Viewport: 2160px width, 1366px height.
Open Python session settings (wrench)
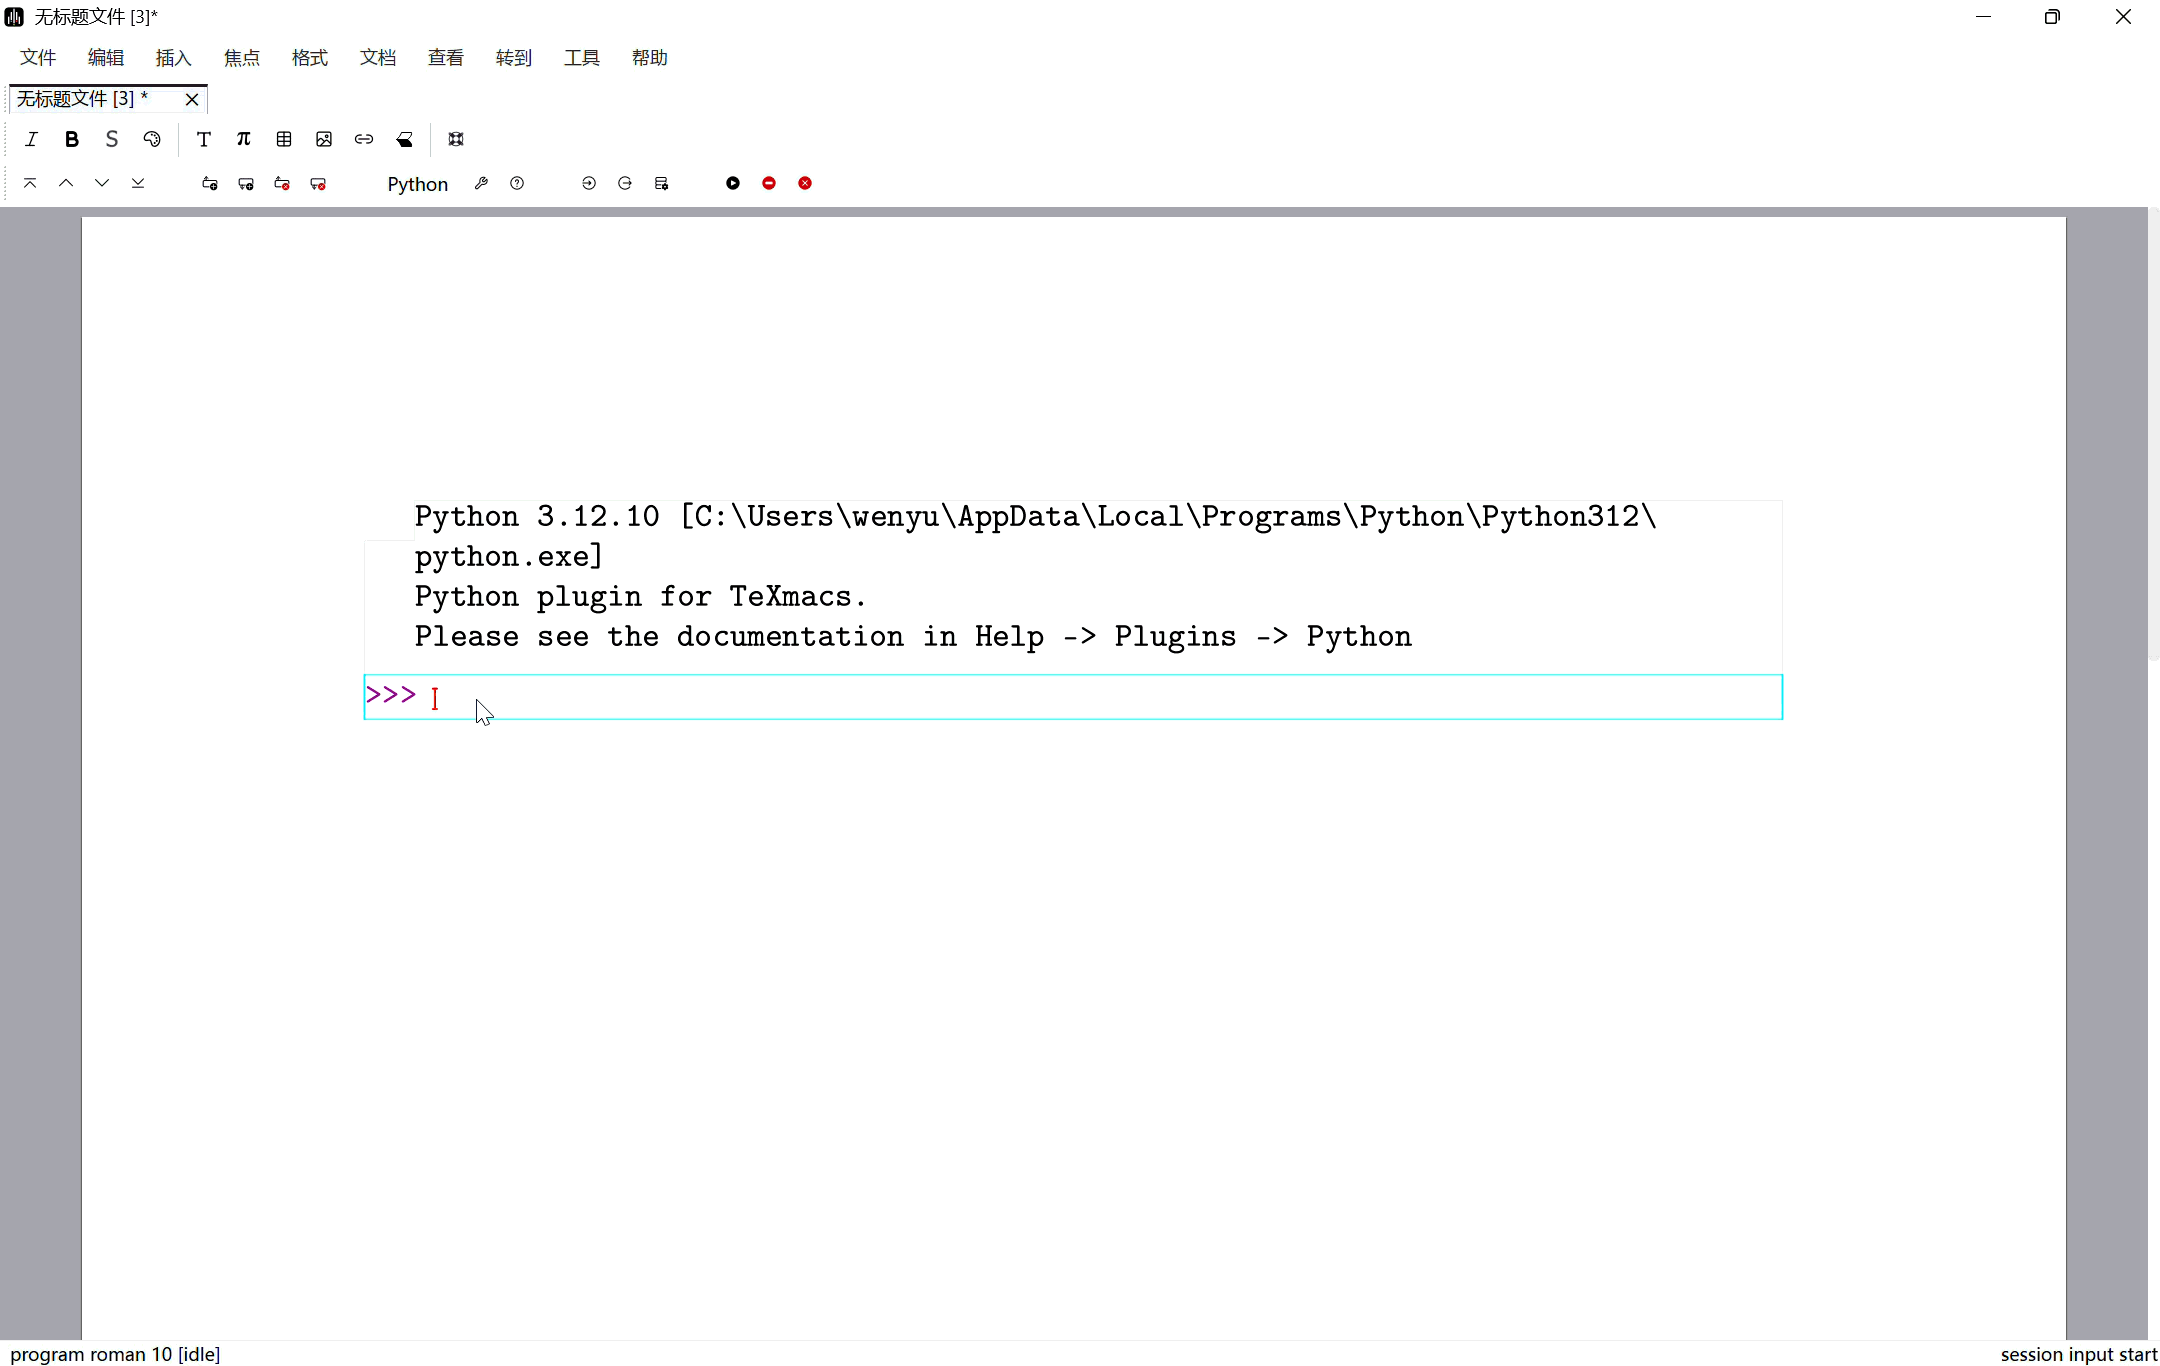pyautogui.click(x=481, y=183)
